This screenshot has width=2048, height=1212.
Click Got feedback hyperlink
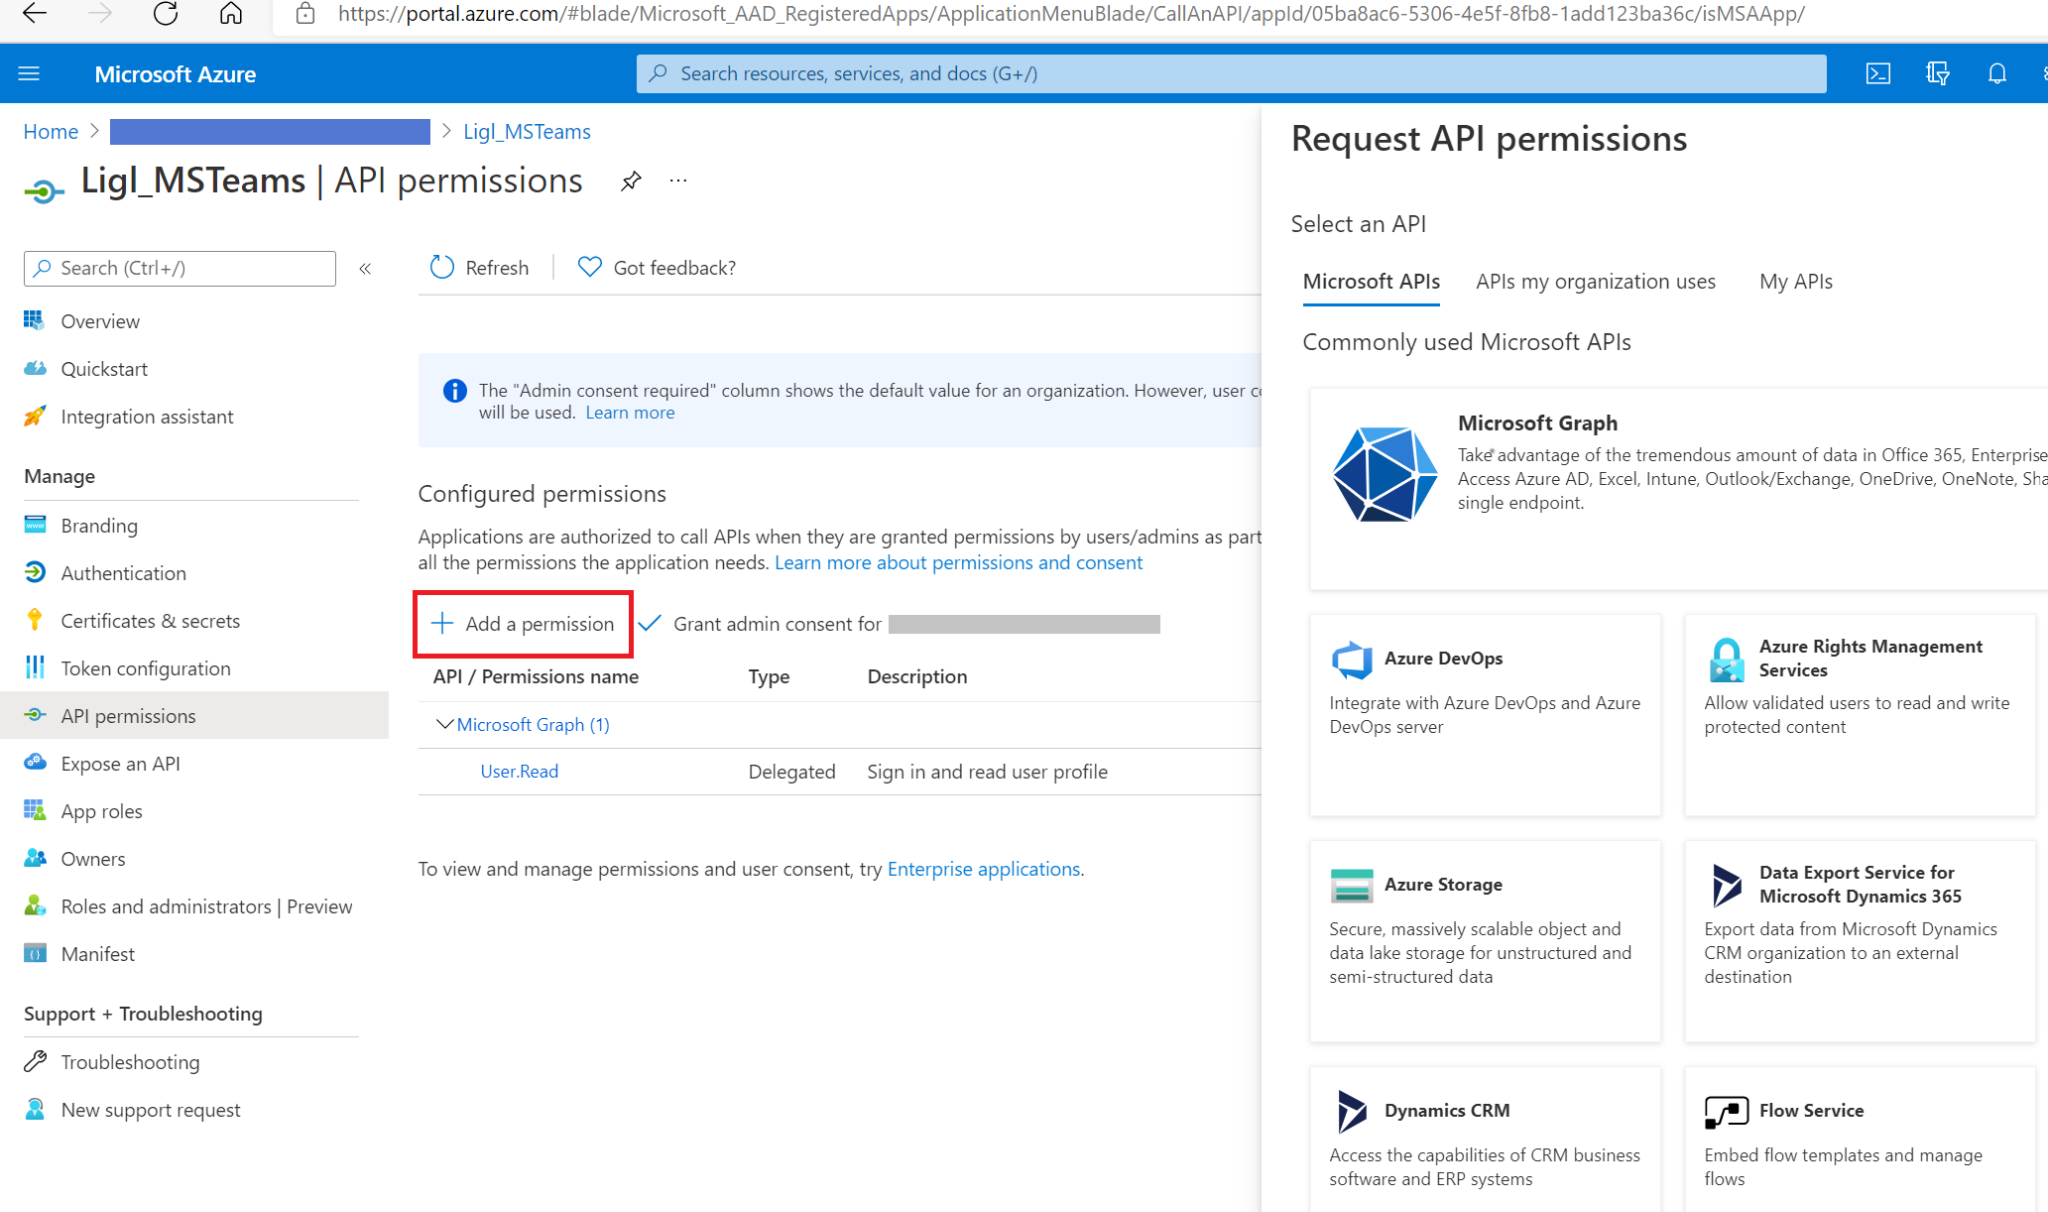656,267
